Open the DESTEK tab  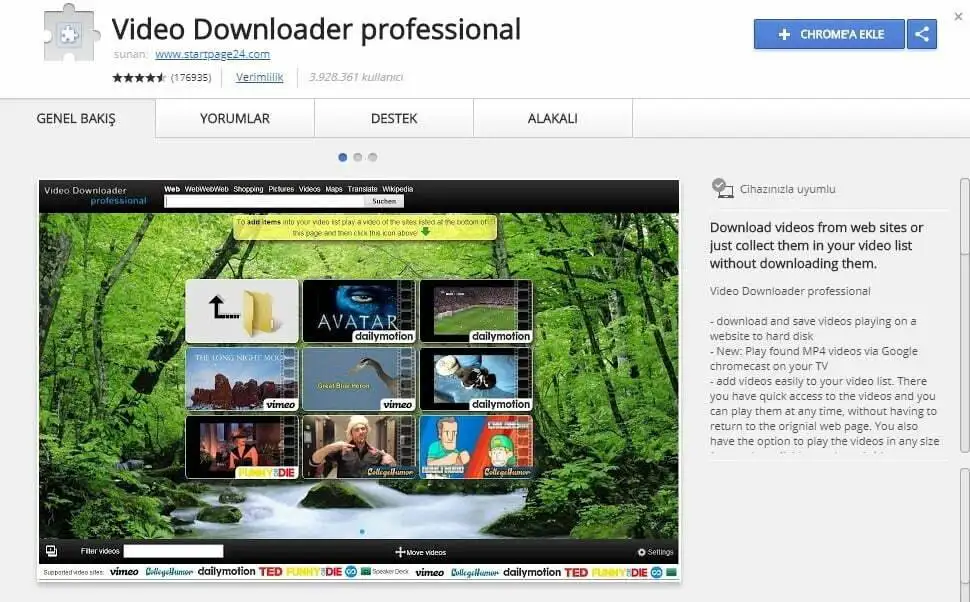(394, 118)
